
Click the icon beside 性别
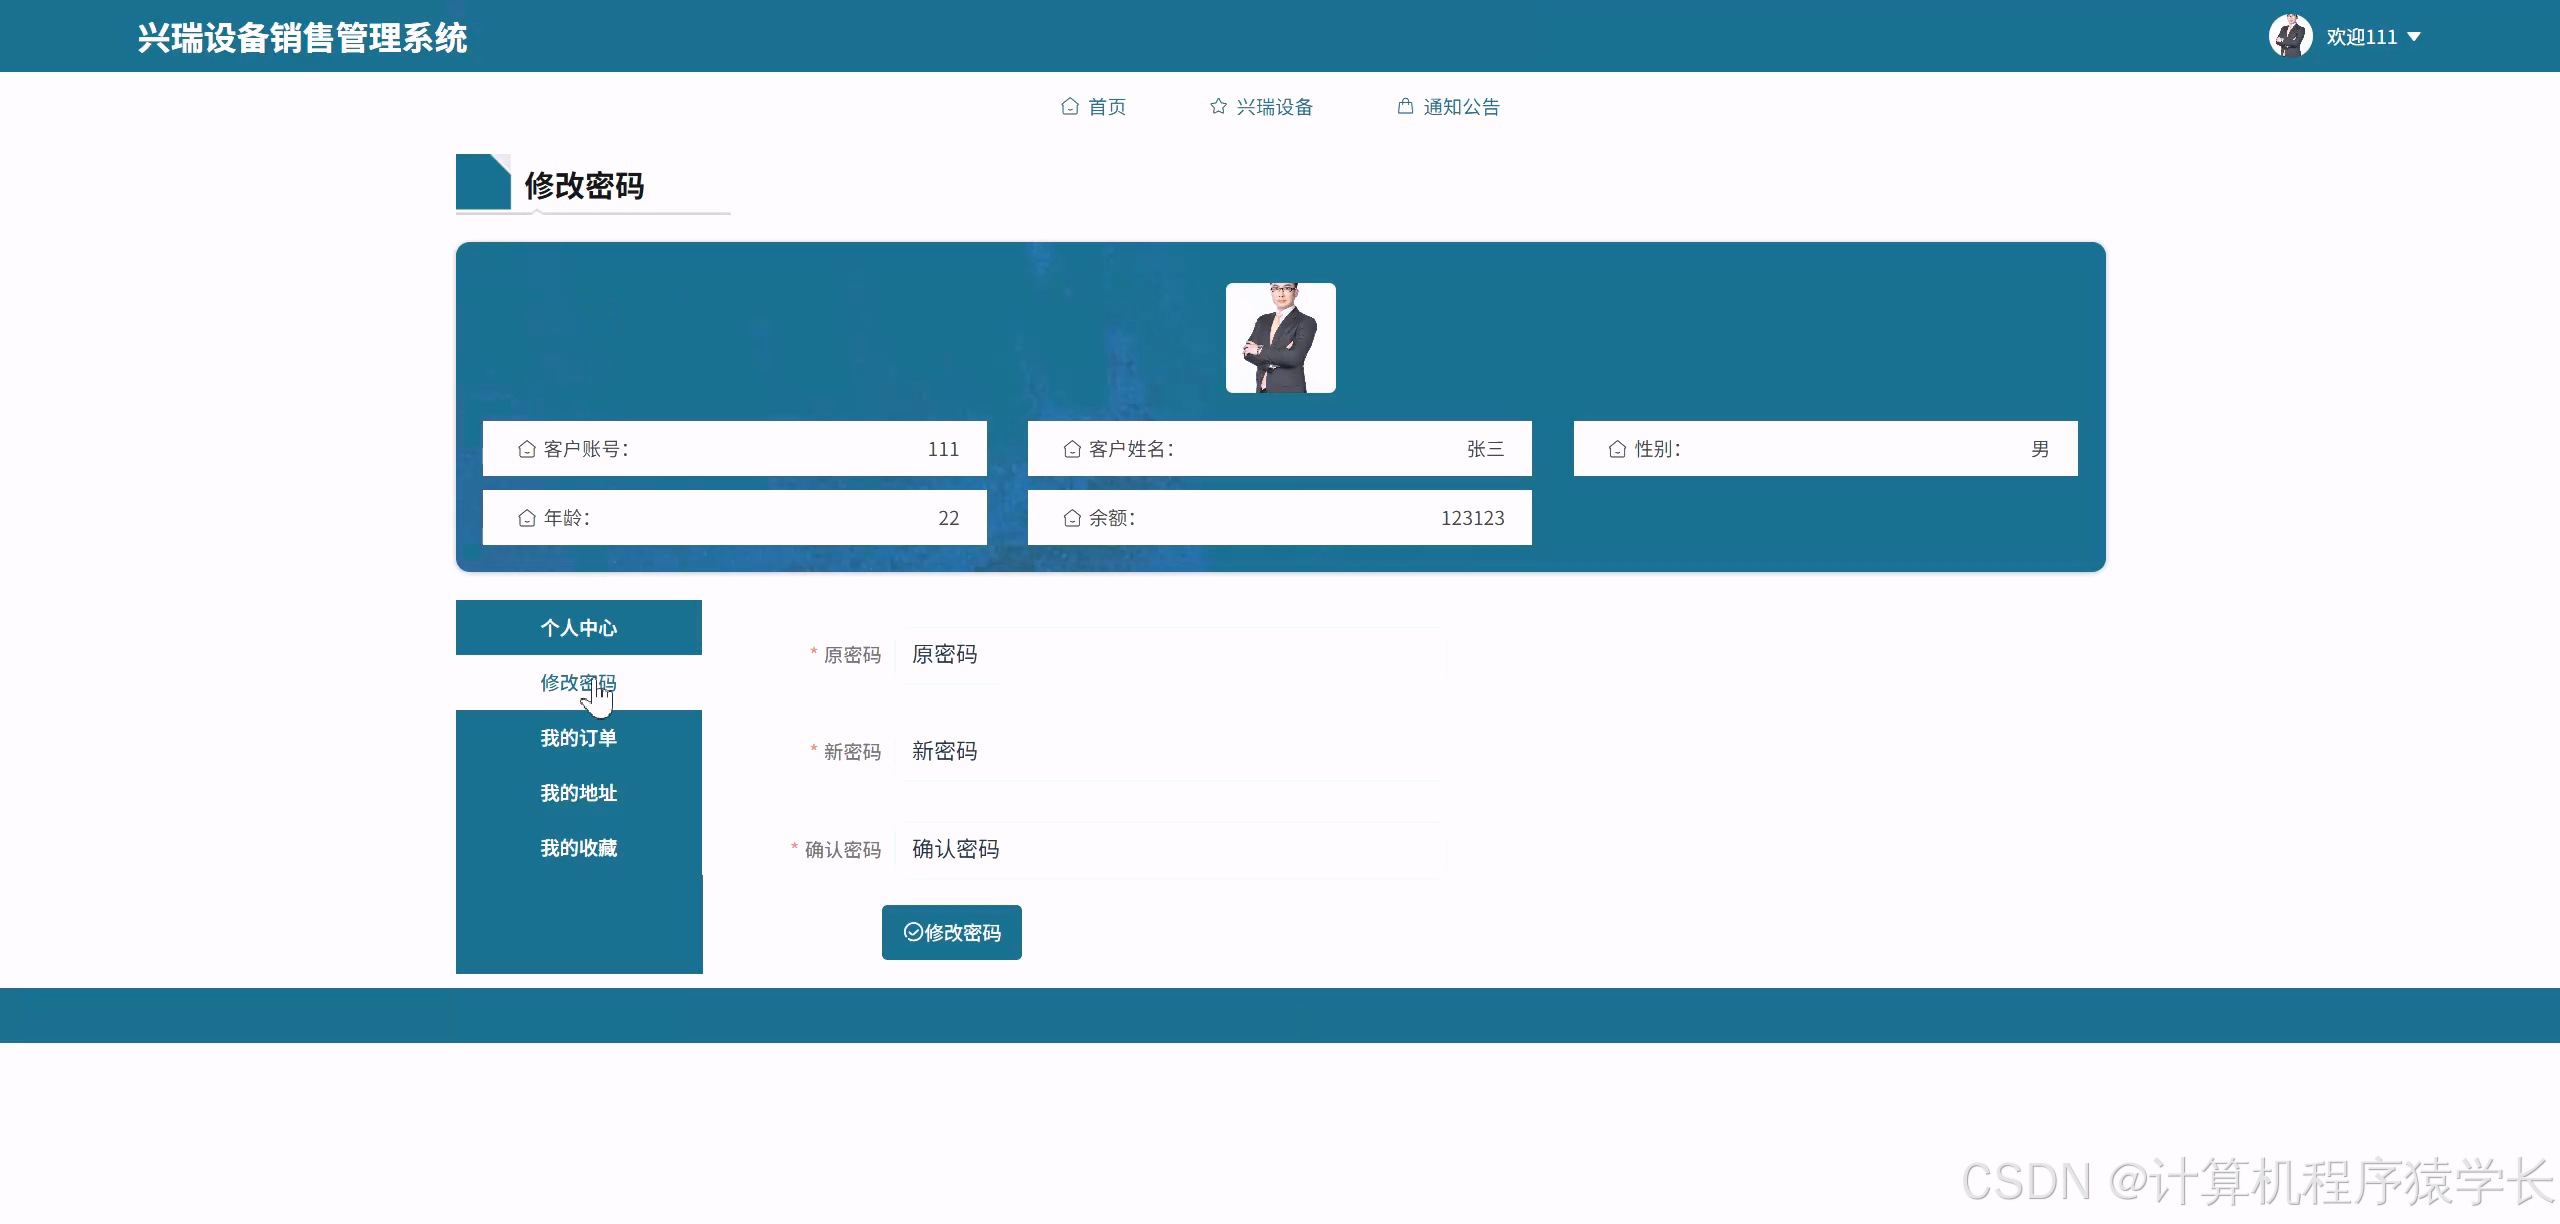(x=1617, y=449)
